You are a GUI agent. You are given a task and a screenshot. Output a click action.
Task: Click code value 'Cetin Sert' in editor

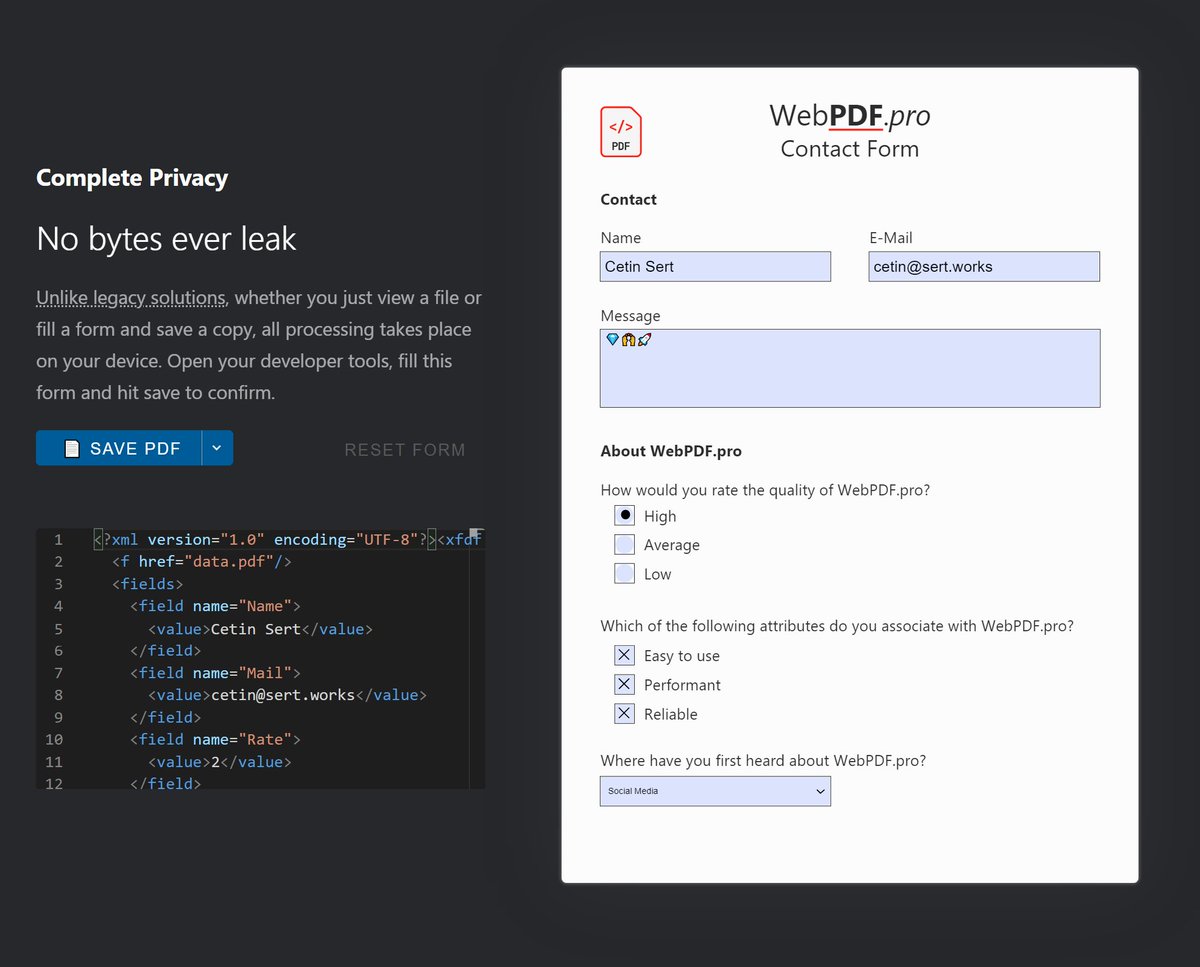[x=255, y=629]
